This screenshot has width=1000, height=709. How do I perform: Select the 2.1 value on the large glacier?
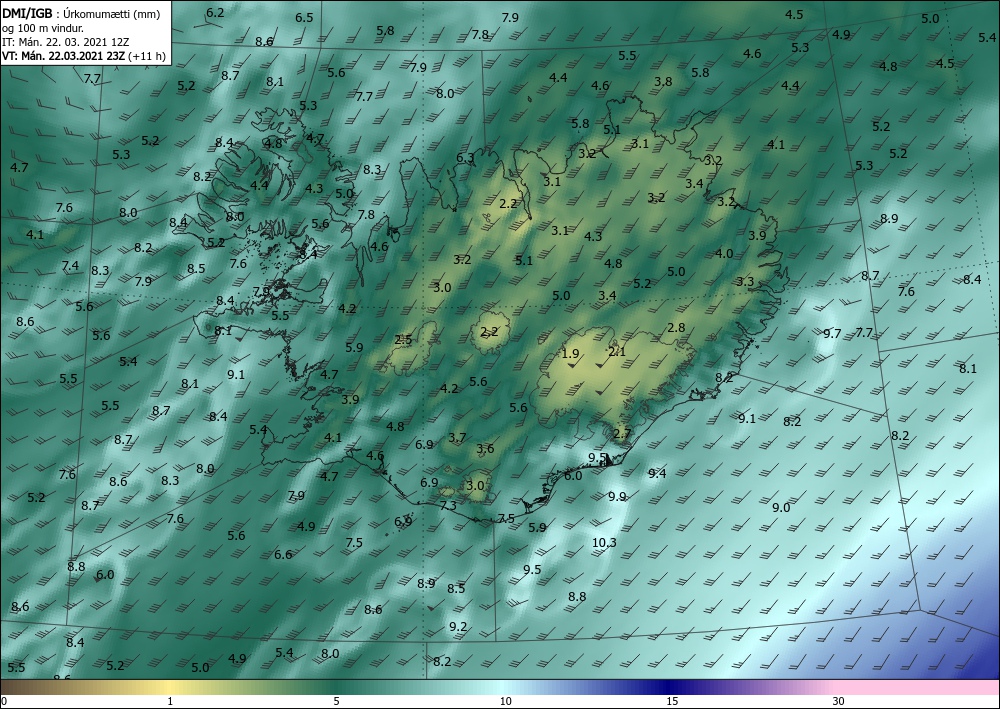click(x=617, y=351)
